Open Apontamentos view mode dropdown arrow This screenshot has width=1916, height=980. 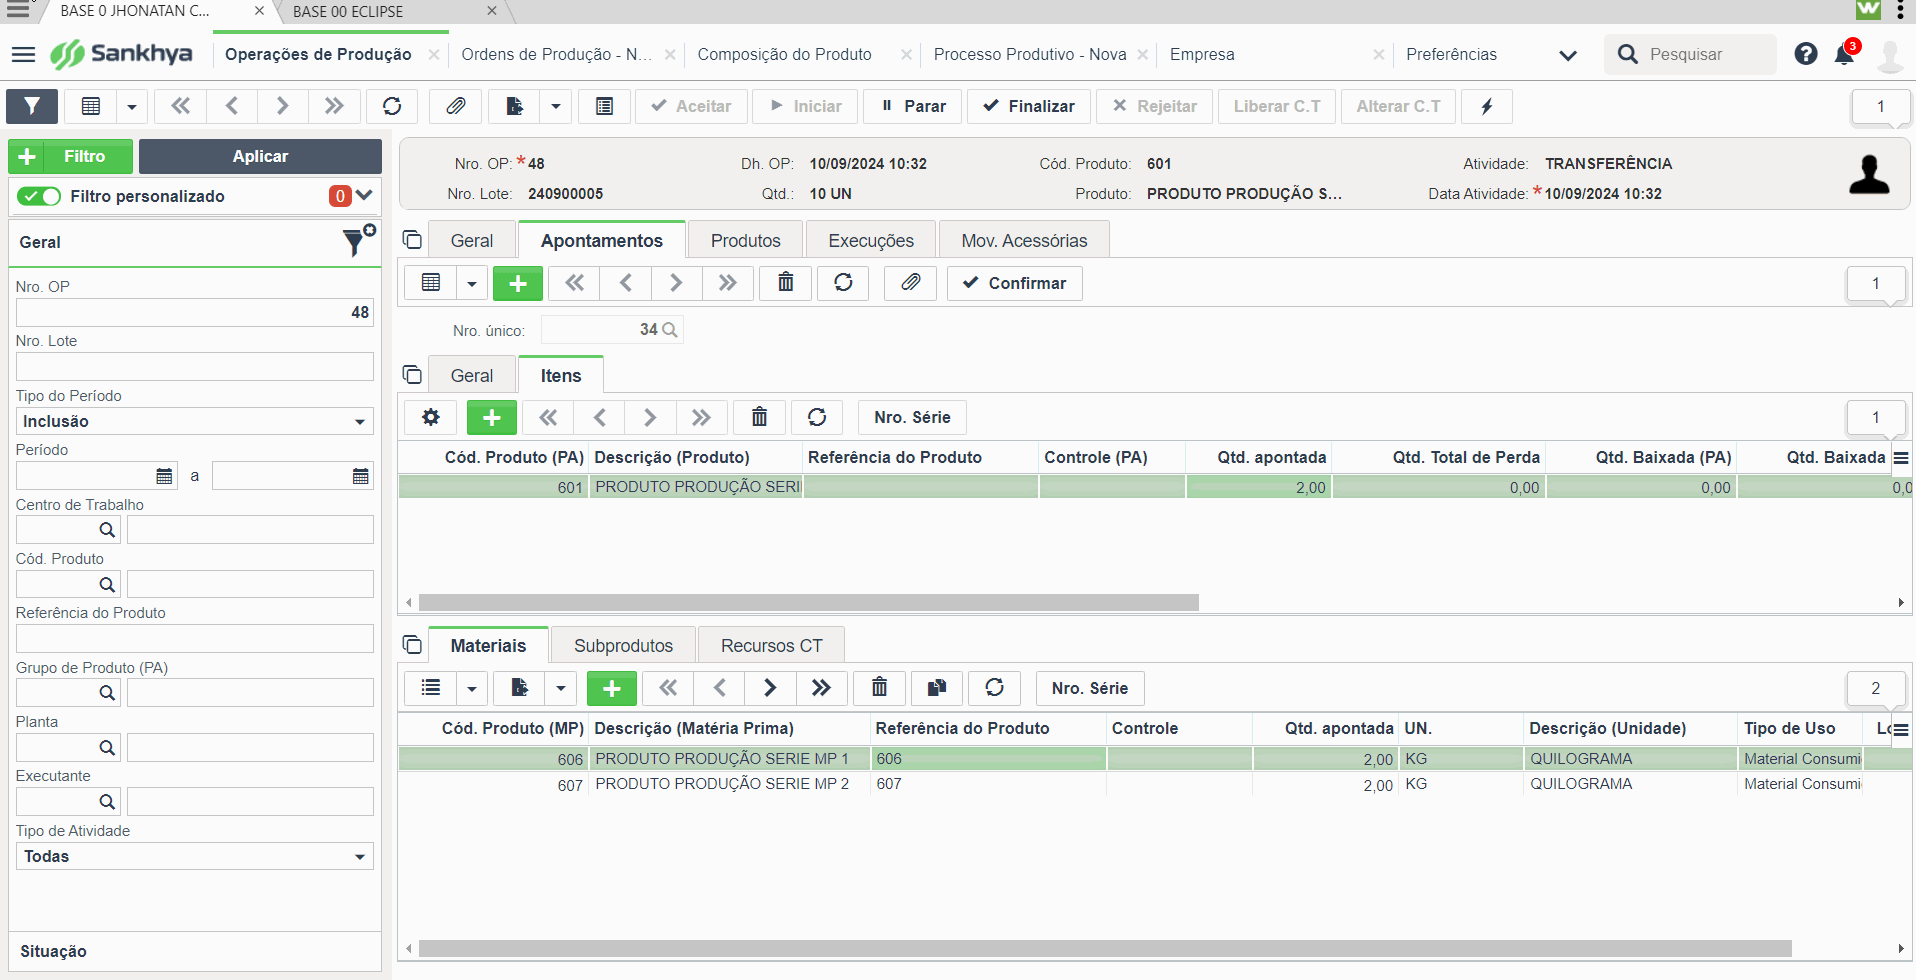pyautogui.click(x=472, y=283)
